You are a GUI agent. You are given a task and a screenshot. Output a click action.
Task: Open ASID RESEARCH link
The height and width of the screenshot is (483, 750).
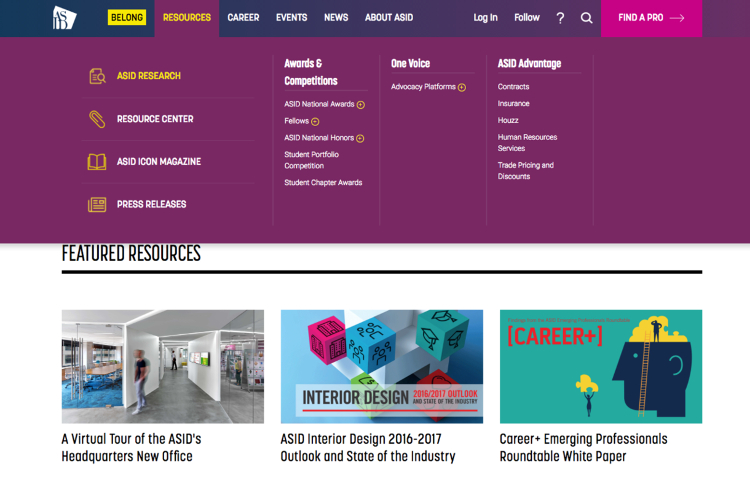pos(149,76)
